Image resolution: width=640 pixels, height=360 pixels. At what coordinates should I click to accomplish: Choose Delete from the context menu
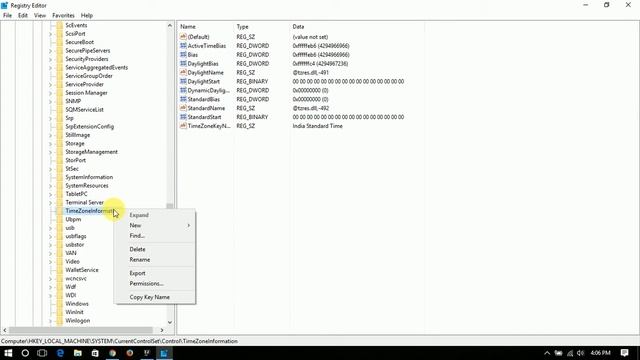(155, 249)
